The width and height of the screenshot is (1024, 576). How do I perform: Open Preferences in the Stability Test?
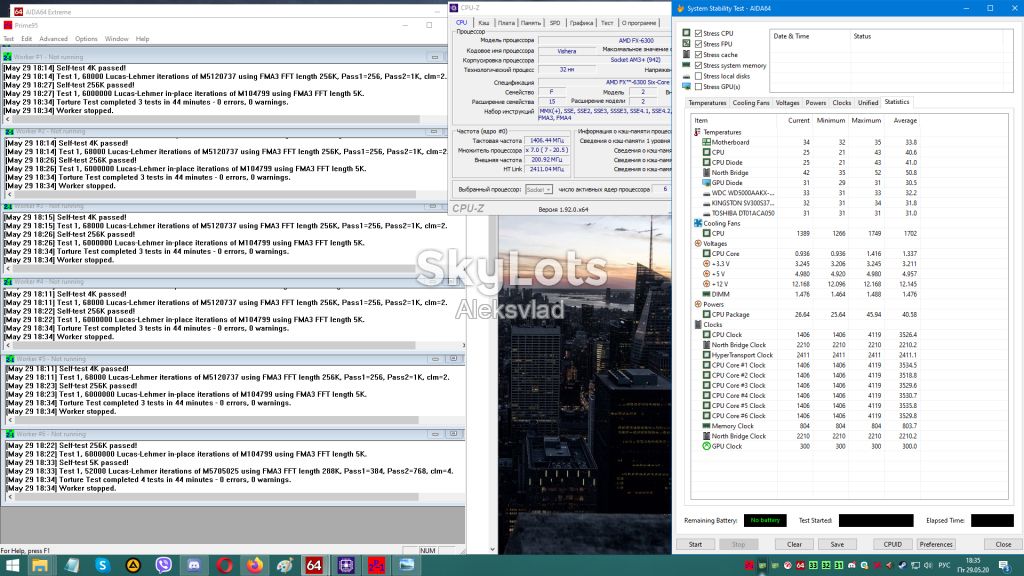pyautogui.click(x=936, y=544)
